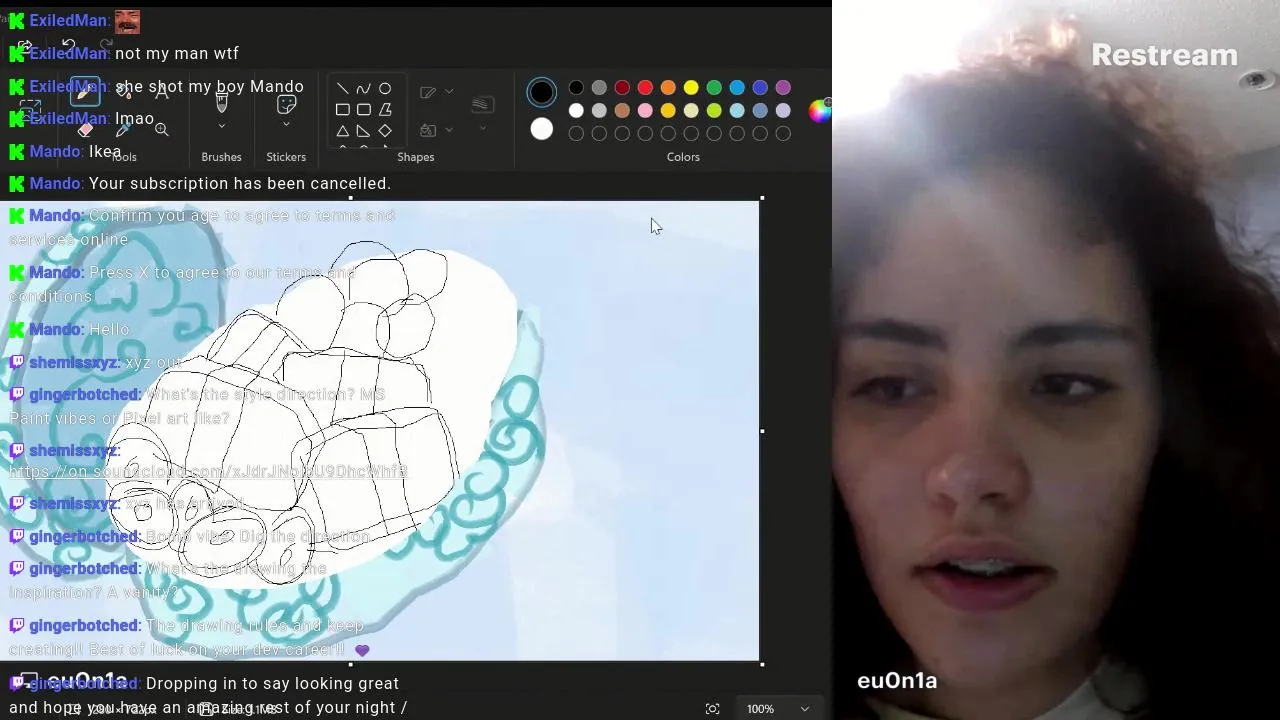Pick the yellow palette color
Image resolution: width=1280 pixels, height=720 pixels.
point(691,89)
